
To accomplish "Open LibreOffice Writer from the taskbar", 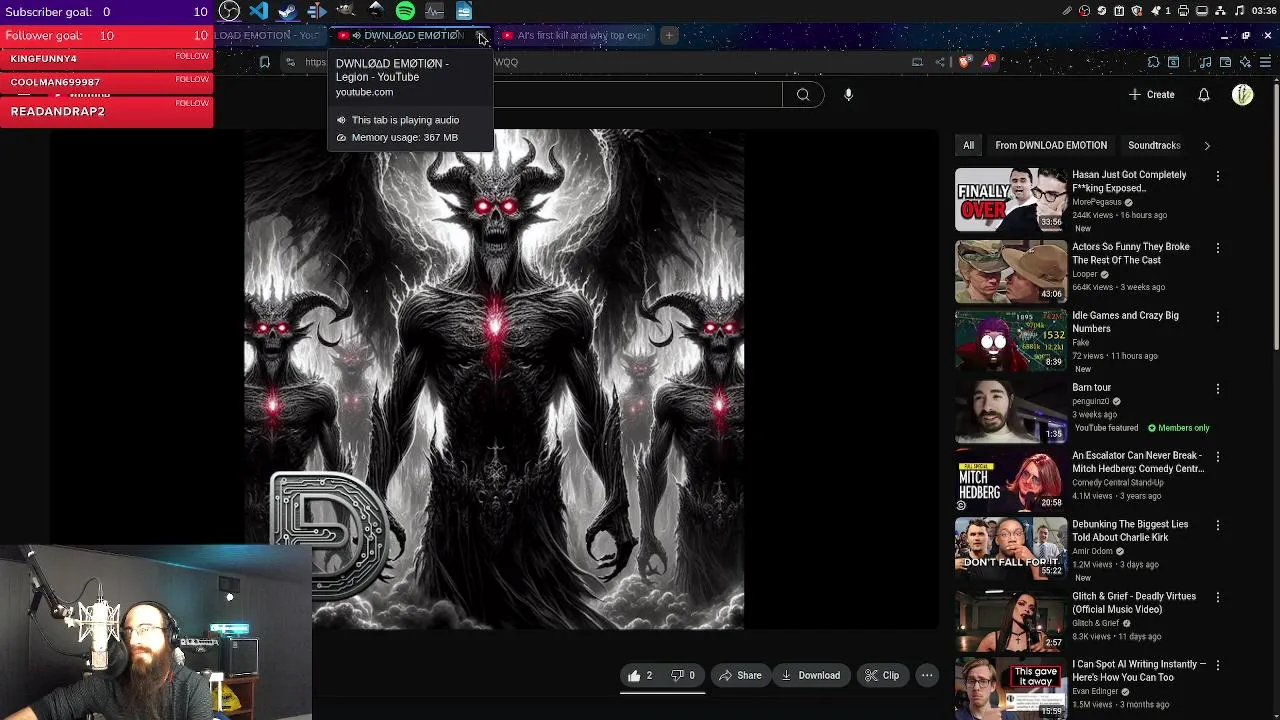I will [x=463, y=11].
